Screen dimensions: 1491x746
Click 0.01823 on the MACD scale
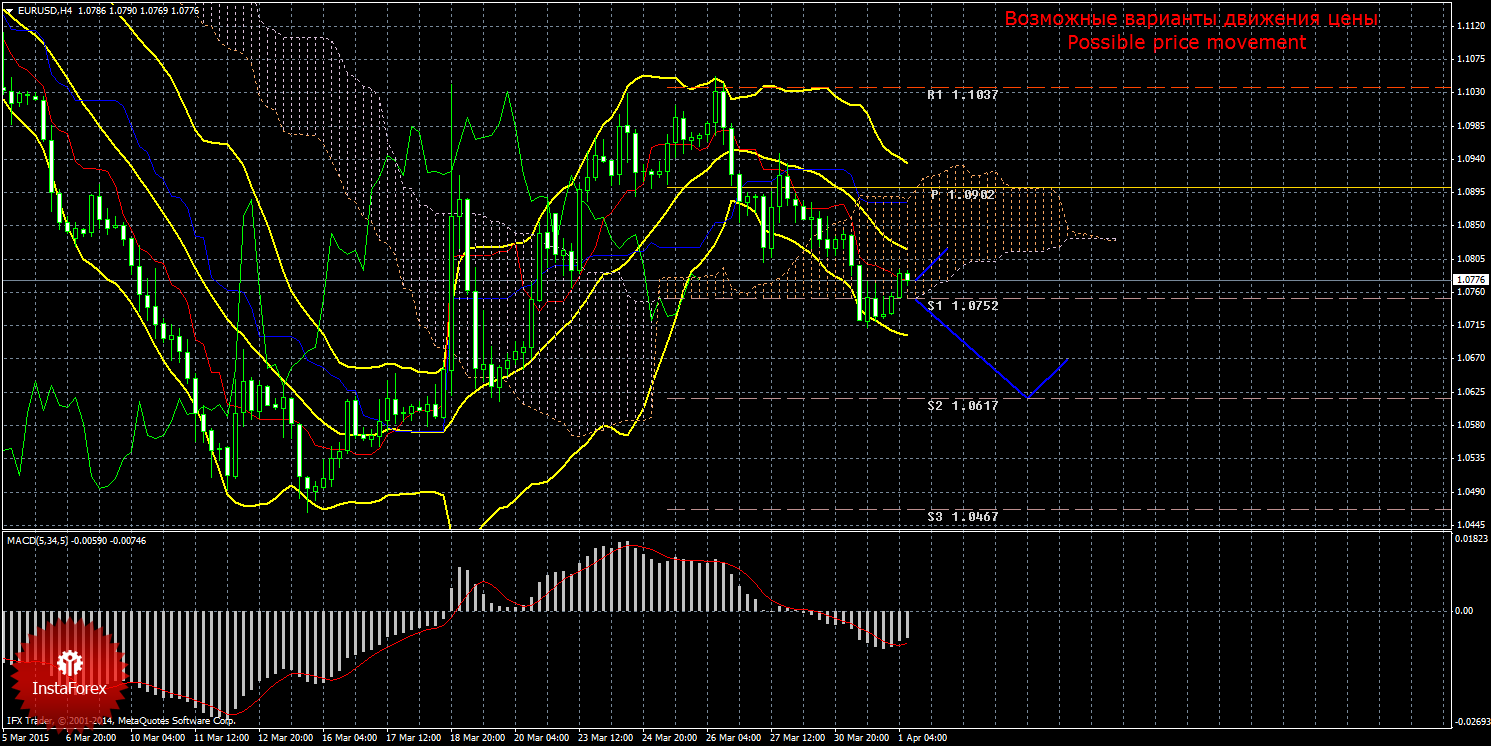point(1470,540)
